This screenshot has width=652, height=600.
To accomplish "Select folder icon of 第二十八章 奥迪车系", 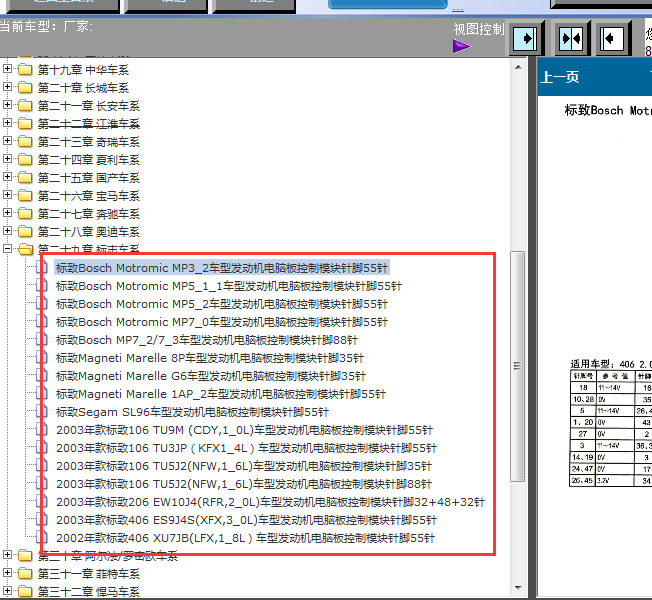I will (x=25, y=231).
